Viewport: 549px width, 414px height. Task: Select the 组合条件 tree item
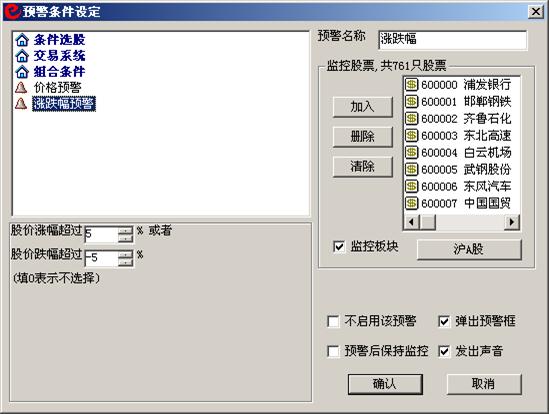(x=60, y=72)
